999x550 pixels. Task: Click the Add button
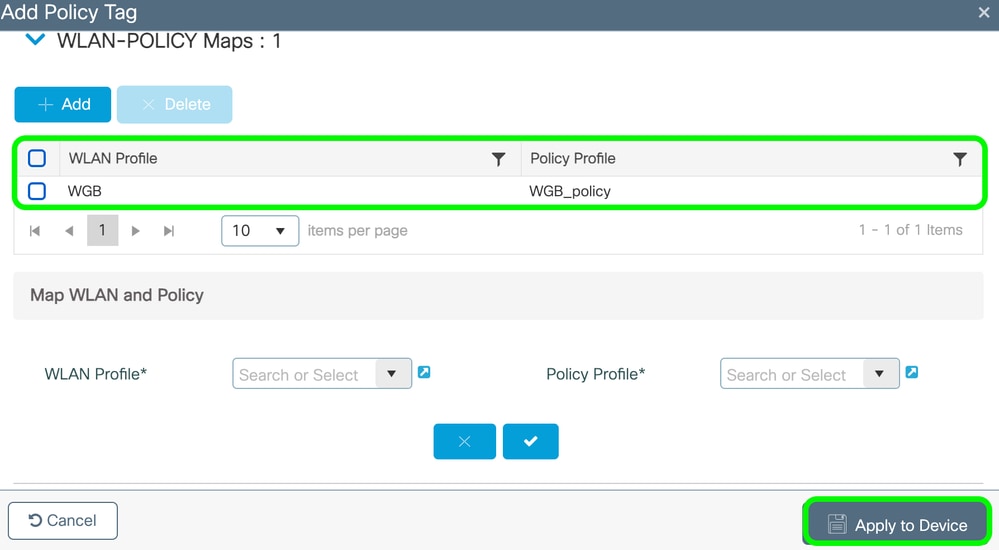pyautogui.click(x=62, y=105)
